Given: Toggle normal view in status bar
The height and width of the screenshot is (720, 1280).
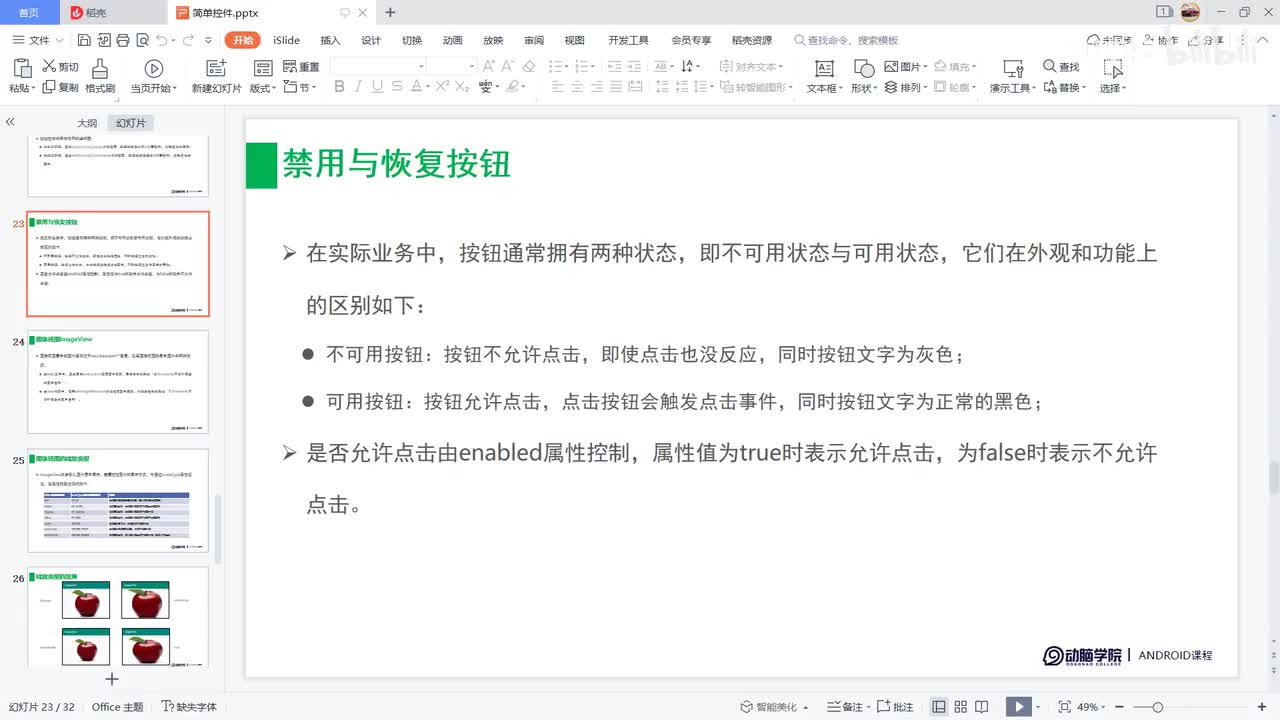Looking at the screenshot, I should pyautogui.click(x=939, y=707).
